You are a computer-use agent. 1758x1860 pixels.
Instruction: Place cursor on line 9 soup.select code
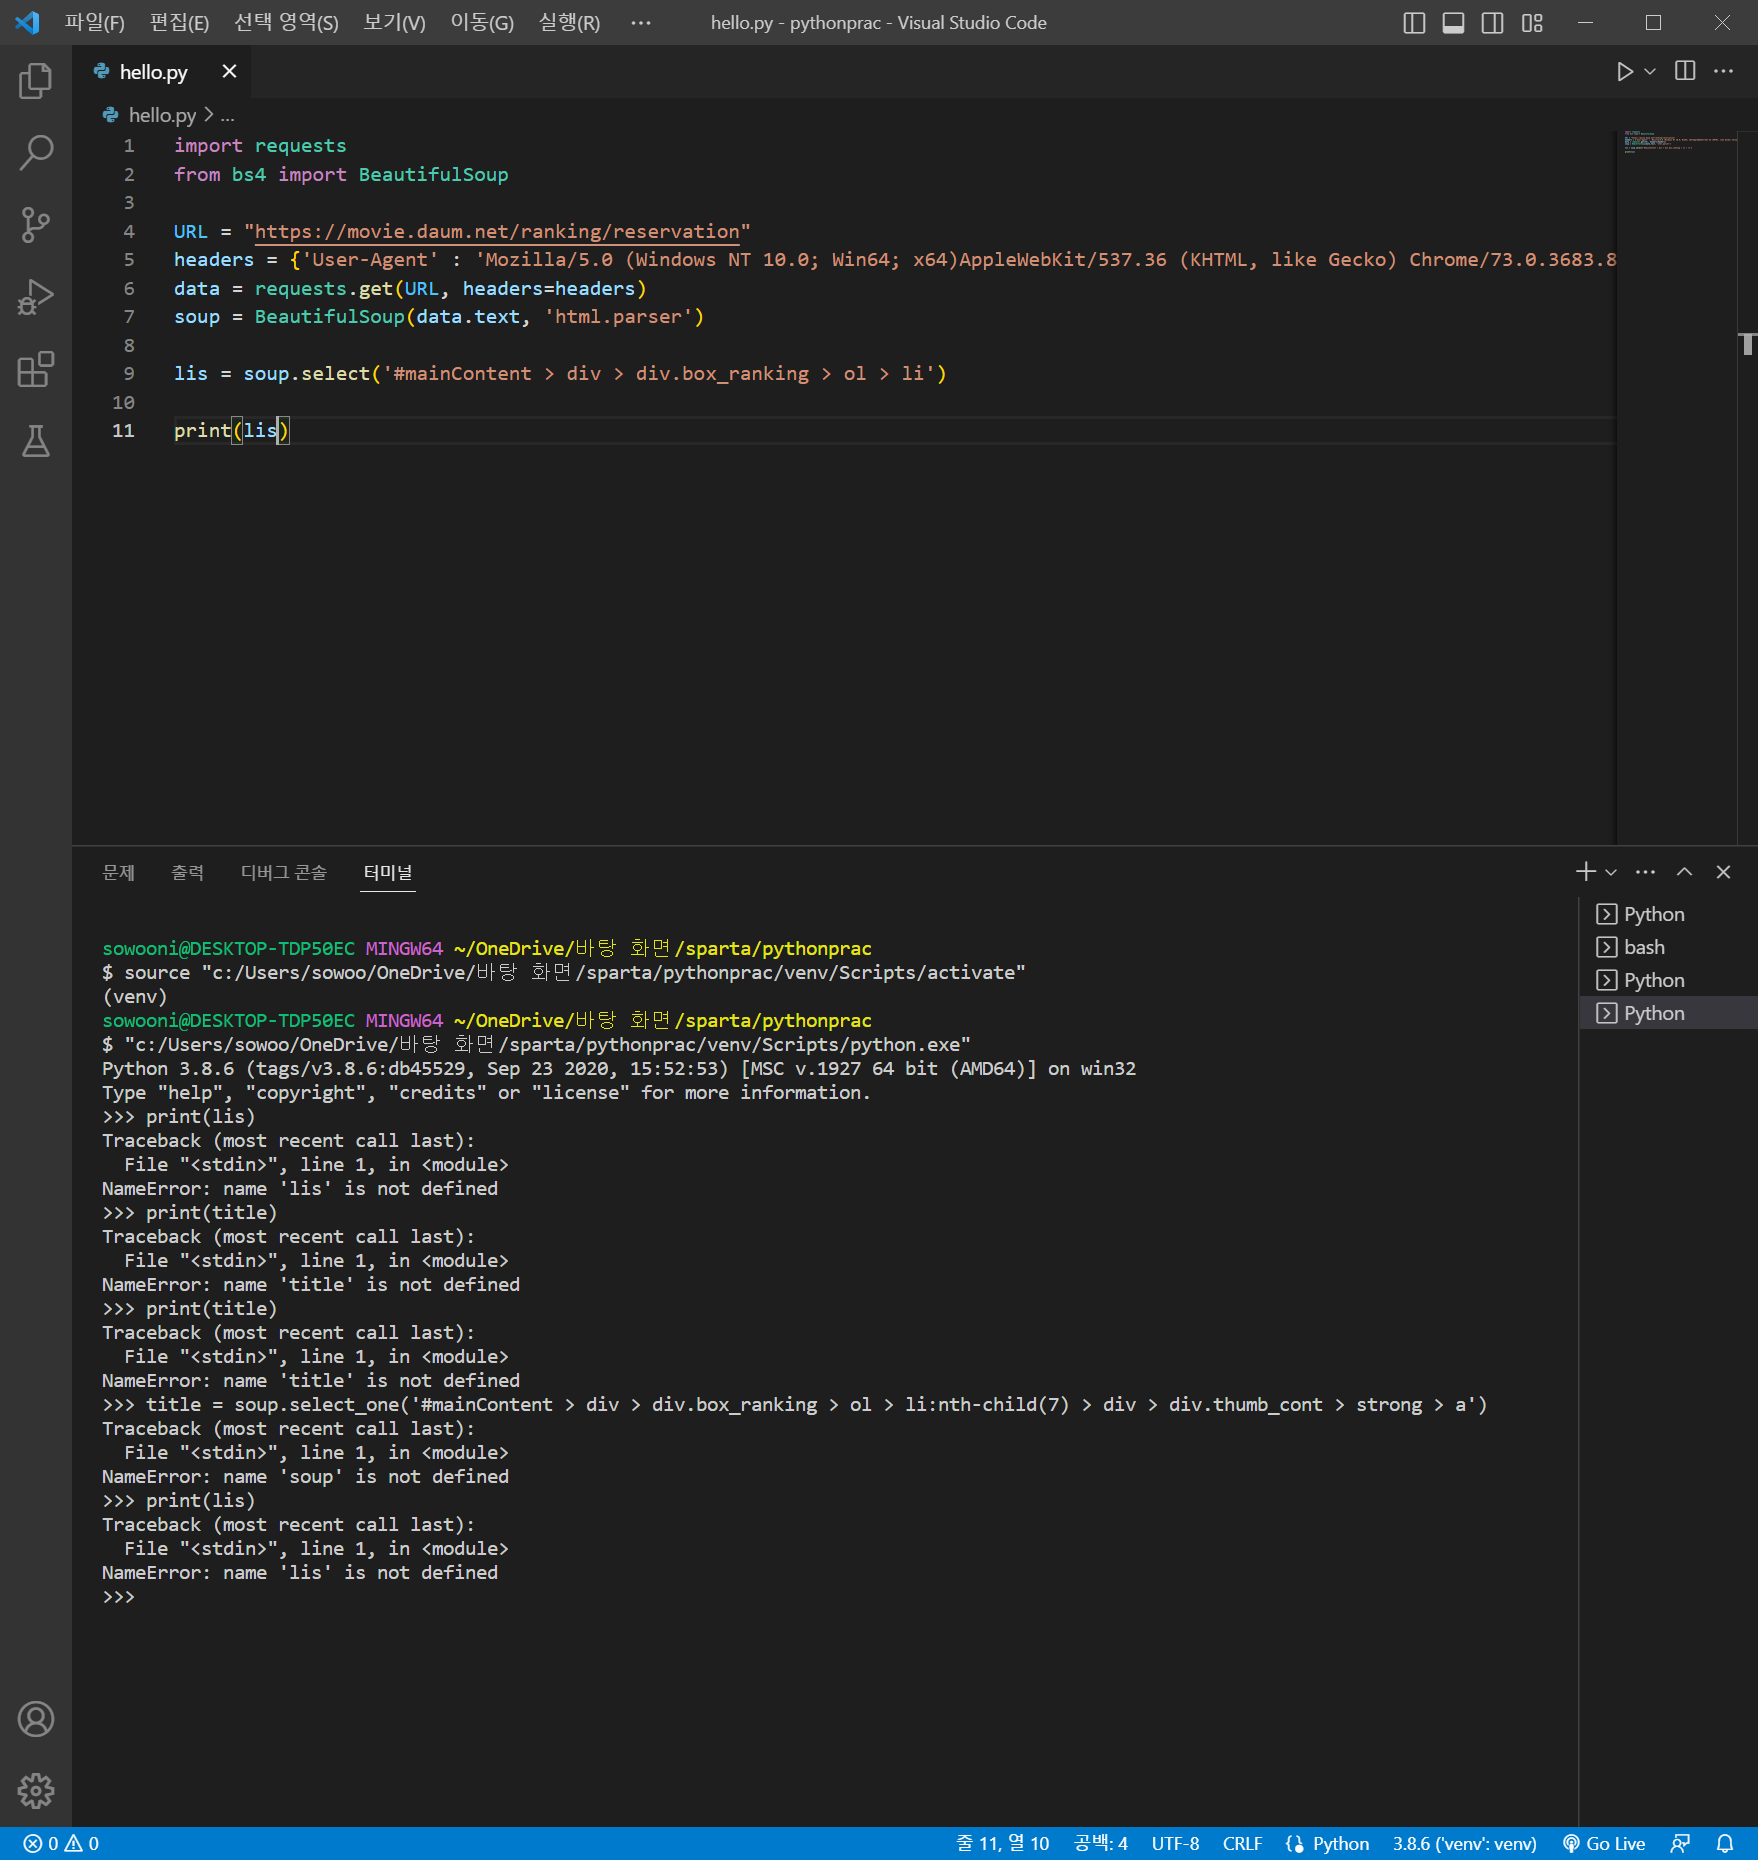560,373
